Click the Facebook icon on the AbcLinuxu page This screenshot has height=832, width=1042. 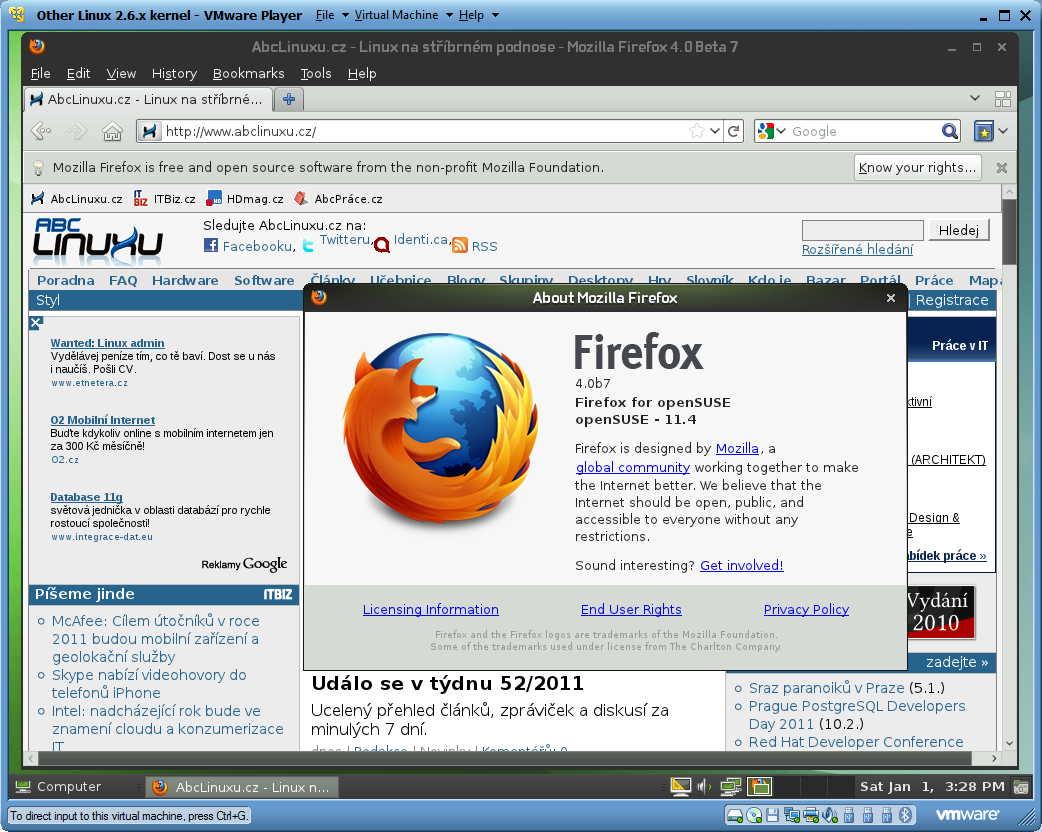click(x=211, y=245)
